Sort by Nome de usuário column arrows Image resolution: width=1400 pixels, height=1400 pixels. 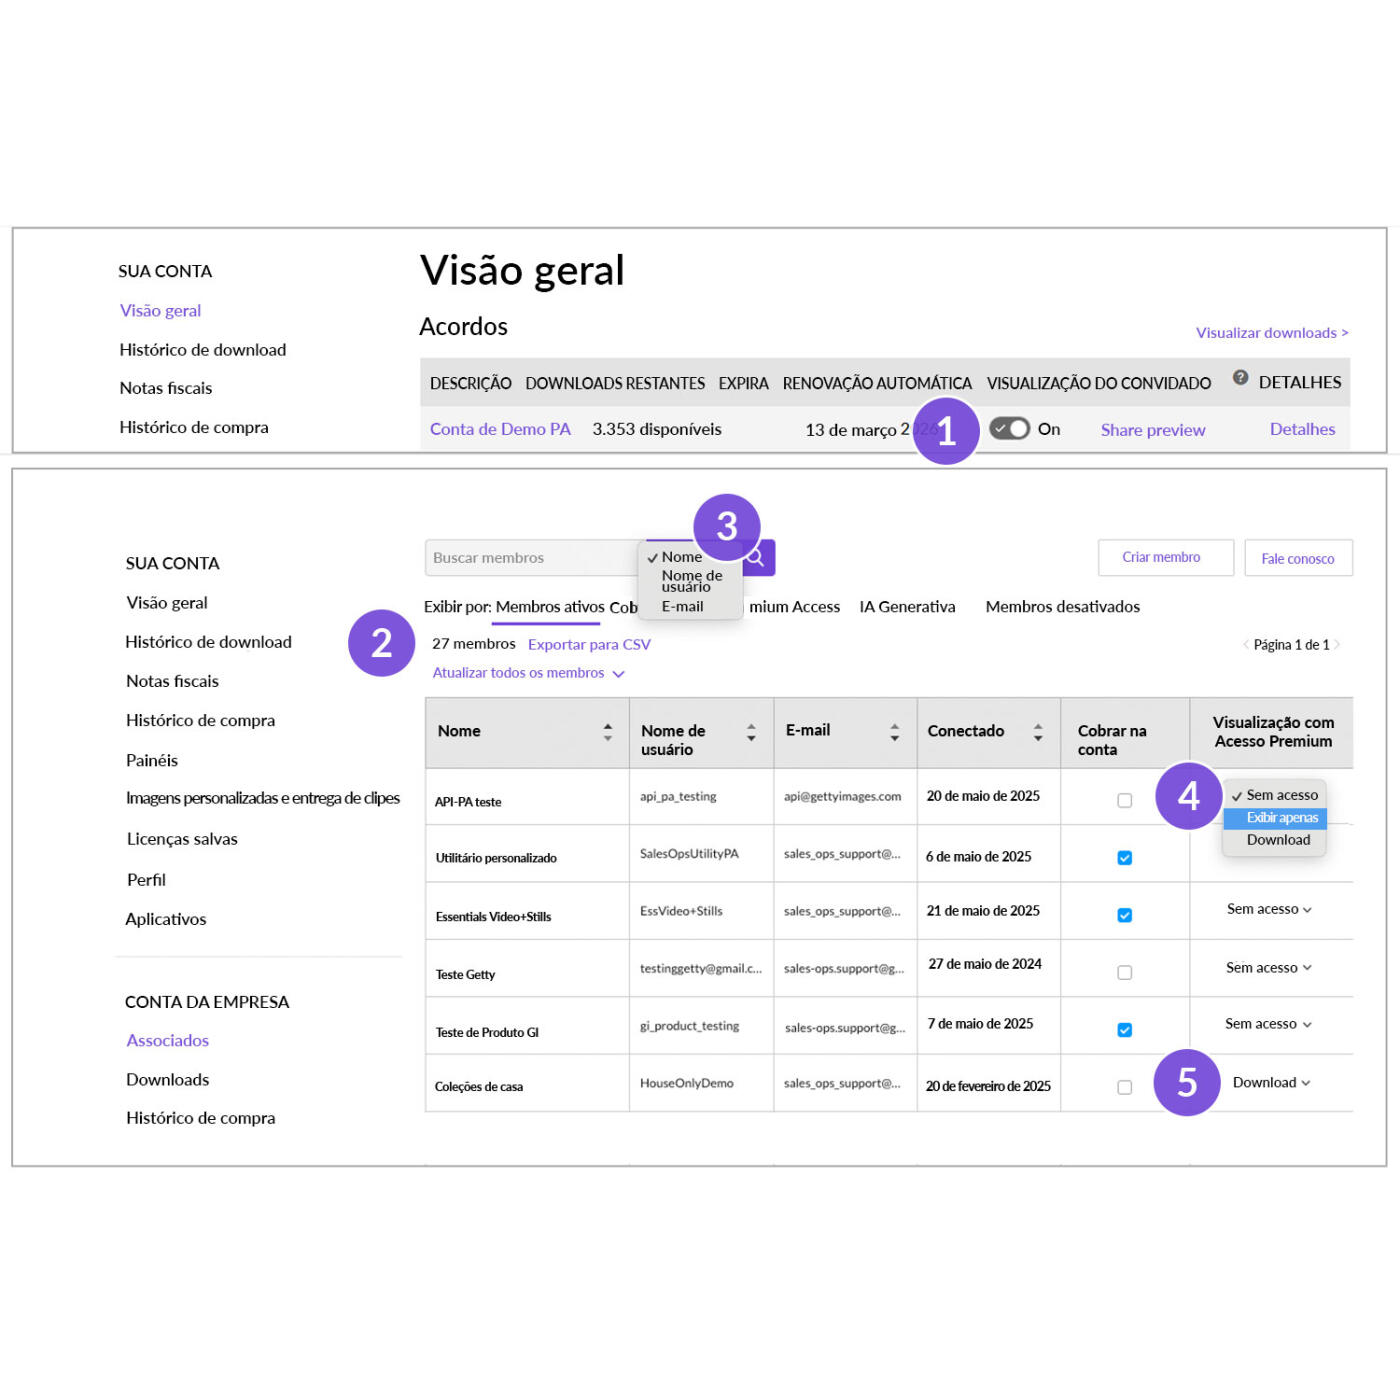tap(751, 732)
